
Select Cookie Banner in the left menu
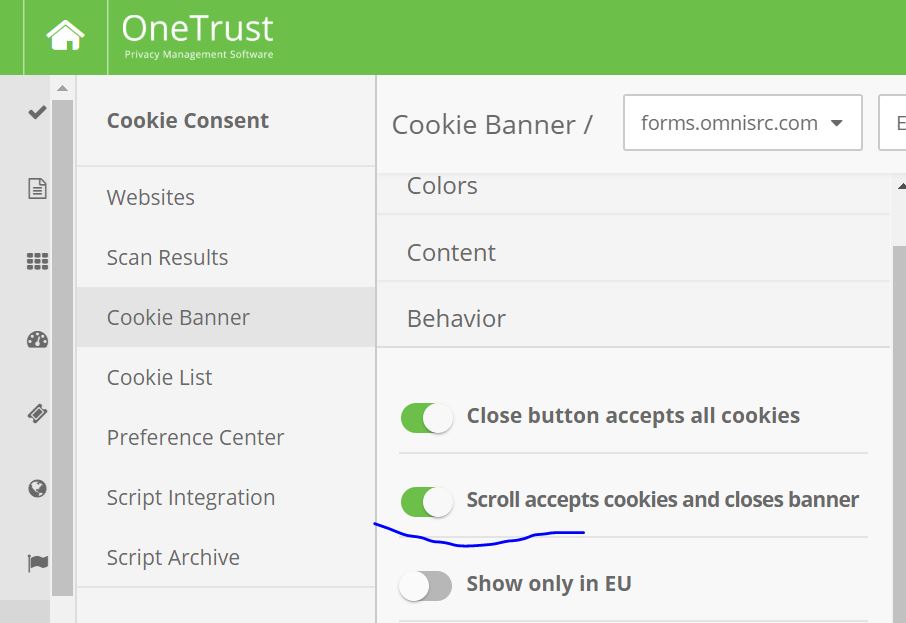tap(178, 317)
